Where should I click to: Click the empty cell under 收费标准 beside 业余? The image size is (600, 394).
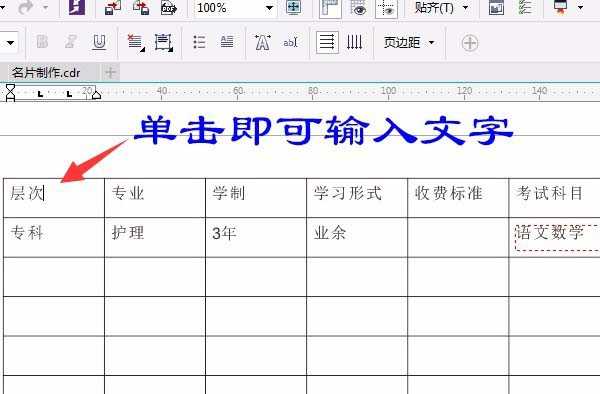point(458,238)
